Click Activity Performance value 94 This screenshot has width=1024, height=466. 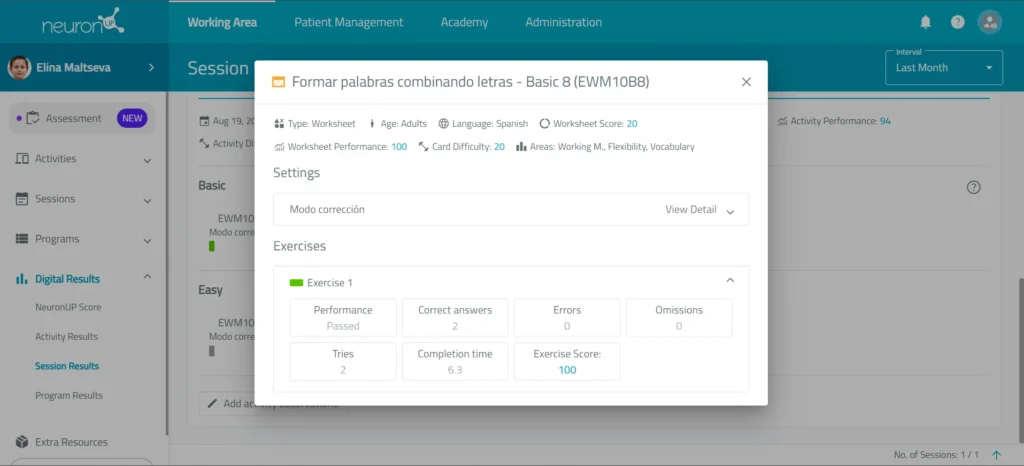coord(885,121)
